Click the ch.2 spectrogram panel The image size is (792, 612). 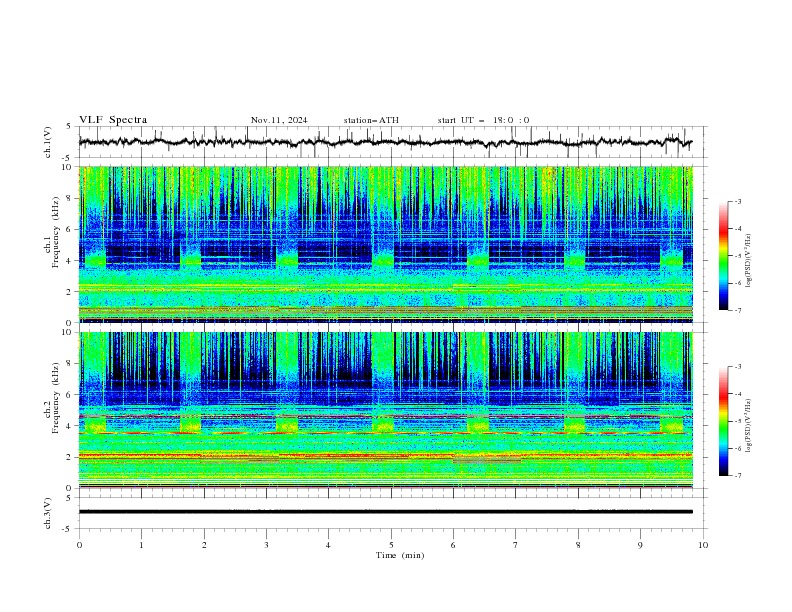pyautogui.click(x=386, y=410)
